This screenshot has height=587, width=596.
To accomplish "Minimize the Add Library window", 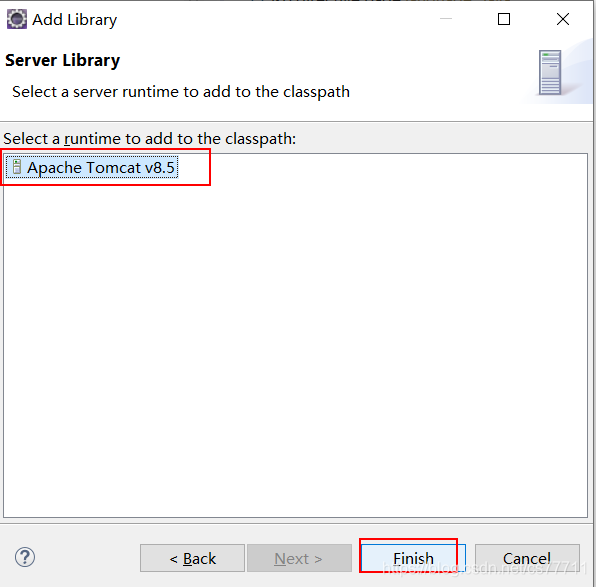I will pyautogui.click(x=446, y=19).
